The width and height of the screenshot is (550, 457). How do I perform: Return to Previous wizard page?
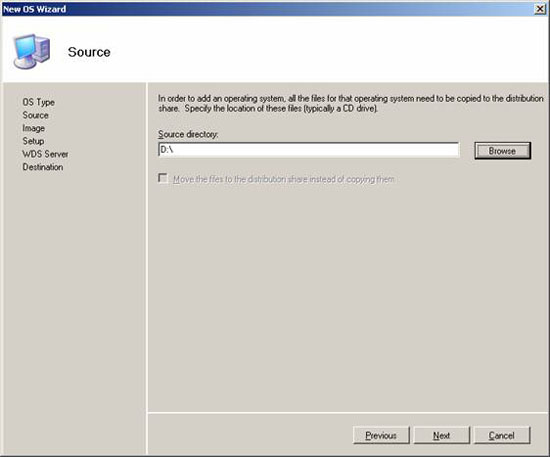(381, 435)
